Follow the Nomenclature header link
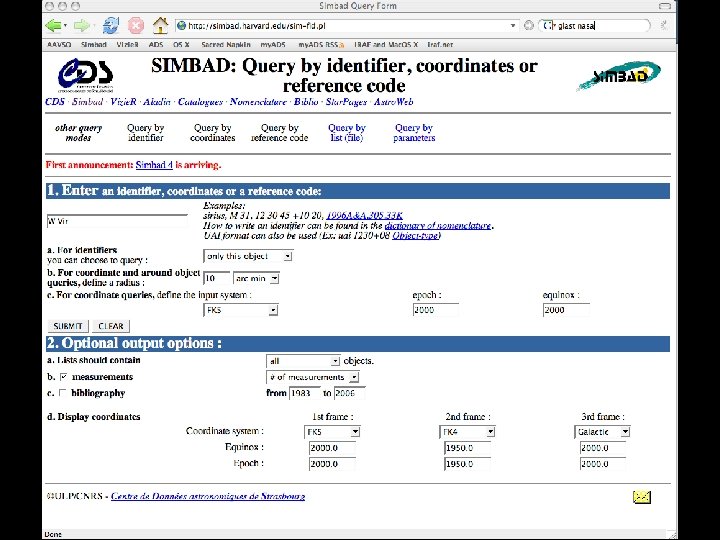 pyautogui.click(x=258, y=102)
